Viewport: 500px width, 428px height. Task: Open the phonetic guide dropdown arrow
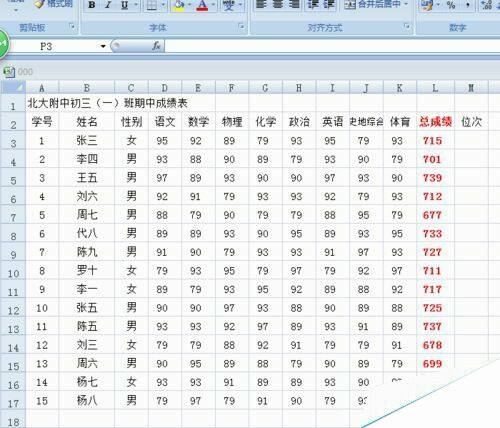point(240,5)
